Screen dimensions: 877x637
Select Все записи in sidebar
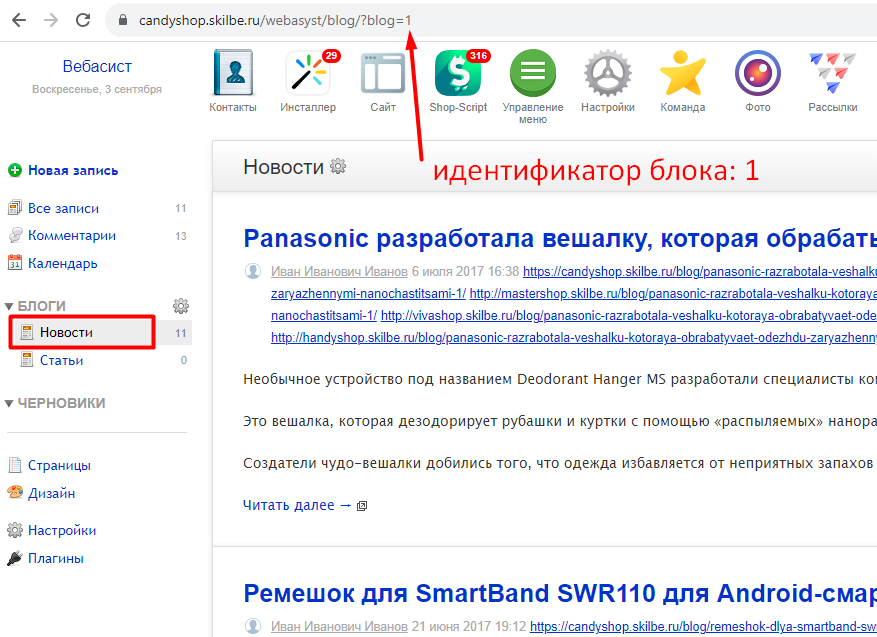pyautogui.click(x=63, y=209)
